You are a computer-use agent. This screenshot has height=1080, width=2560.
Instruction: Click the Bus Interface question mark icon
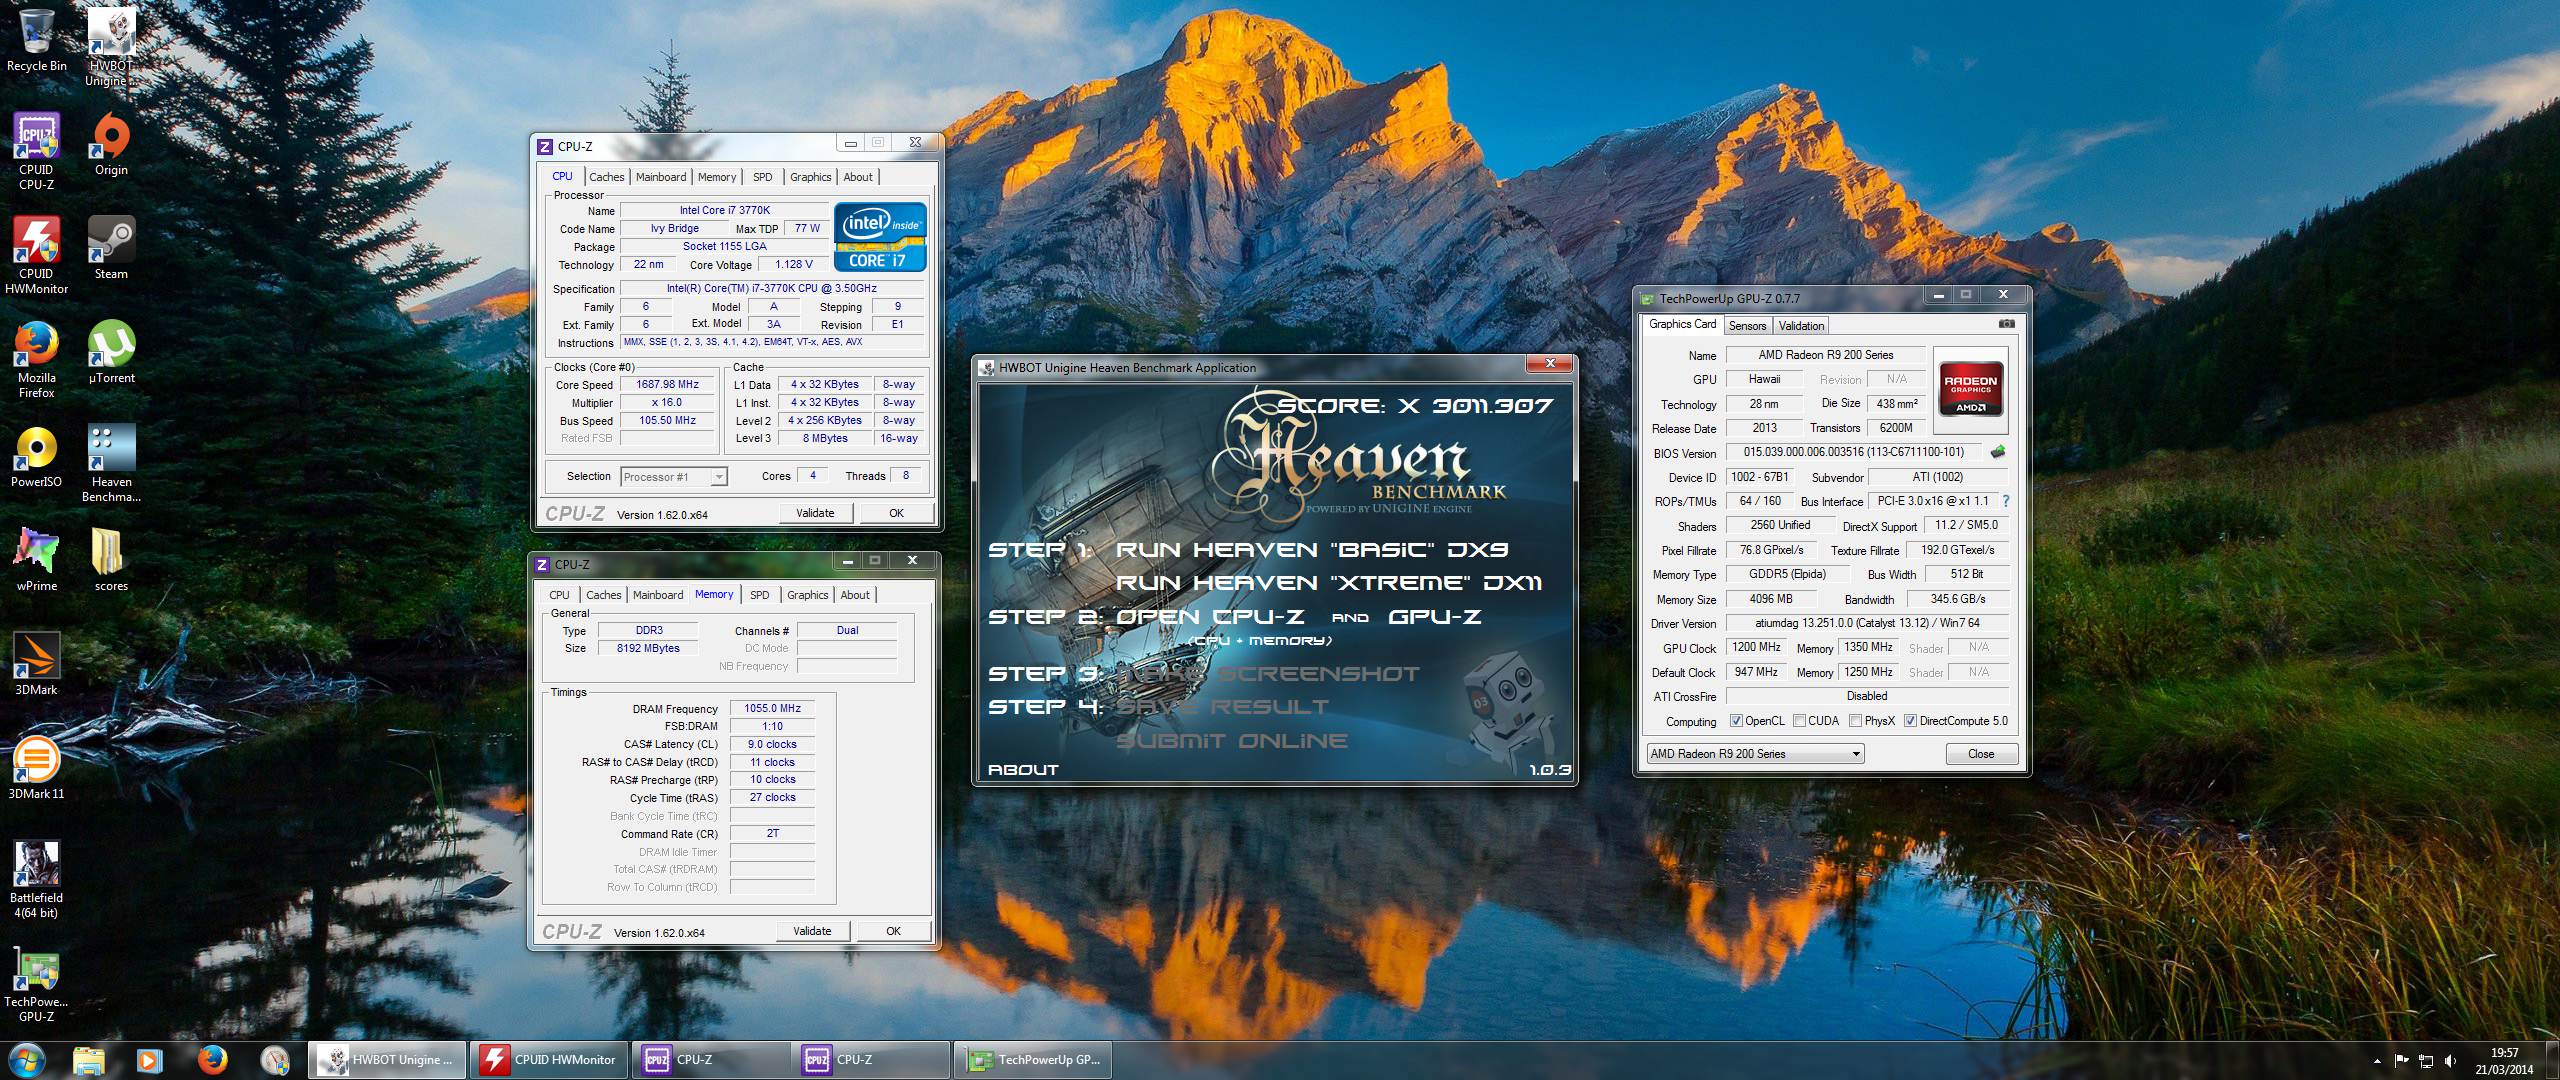[x=2005, y=501]
